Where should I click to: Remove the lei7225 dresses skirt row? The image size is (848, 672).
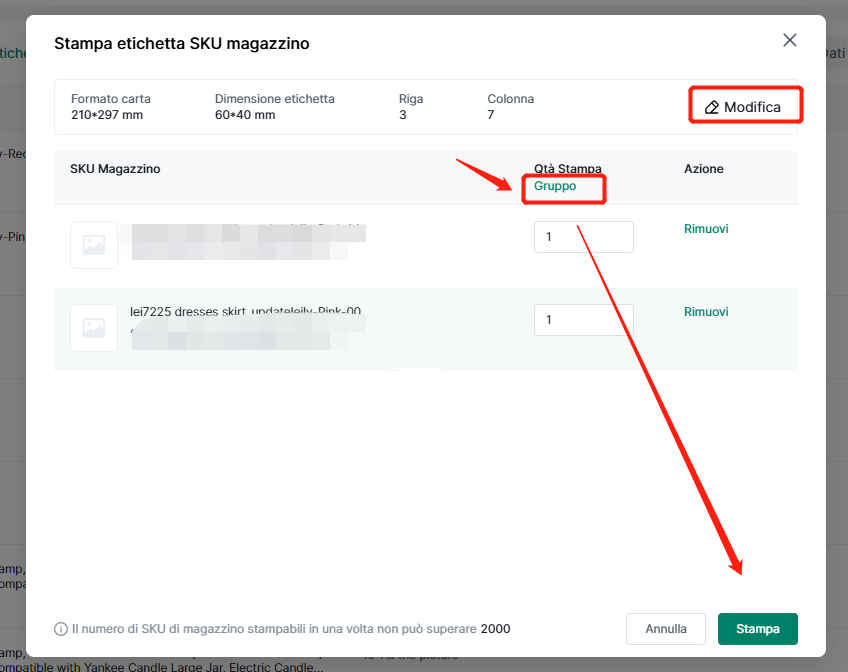point(706,312)
